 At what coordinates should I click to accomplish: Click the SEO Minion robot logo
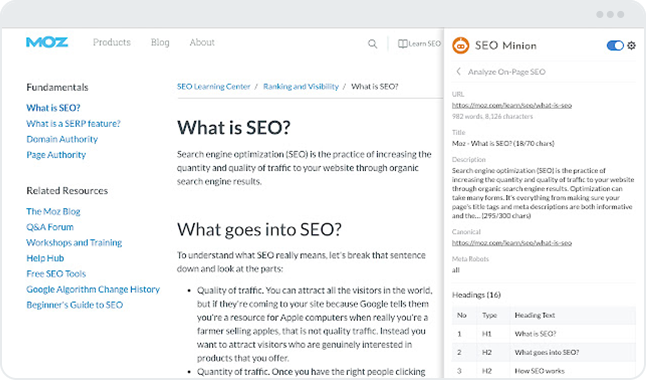coord(461,45)
